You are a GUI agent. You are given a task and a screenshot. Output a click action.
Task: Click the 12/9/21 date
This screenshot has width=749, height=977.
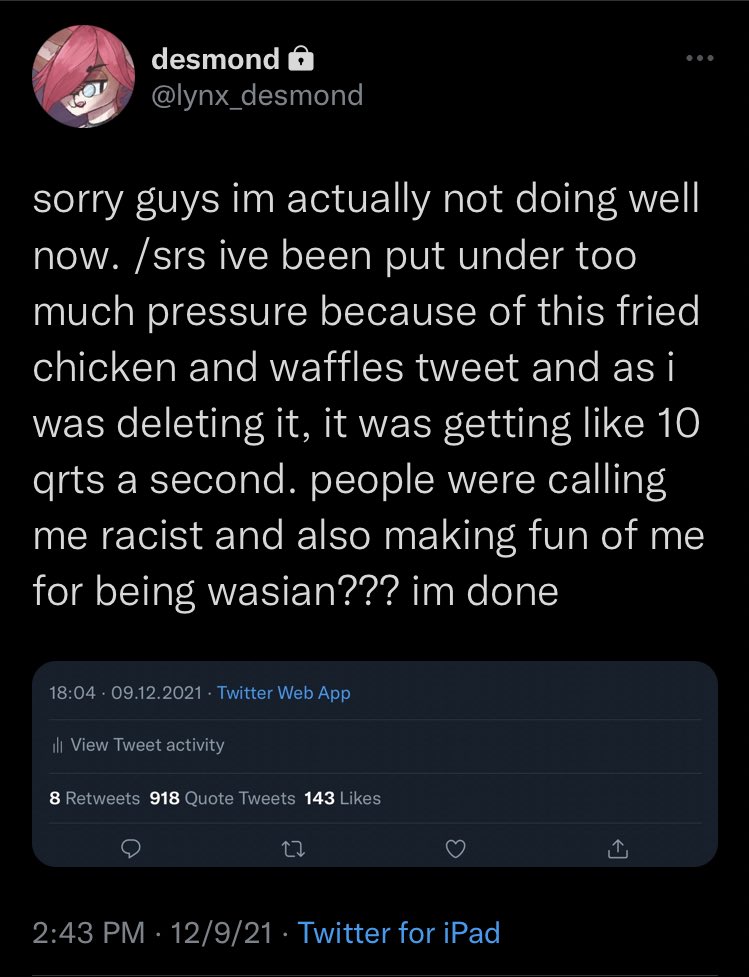(222, 933)
